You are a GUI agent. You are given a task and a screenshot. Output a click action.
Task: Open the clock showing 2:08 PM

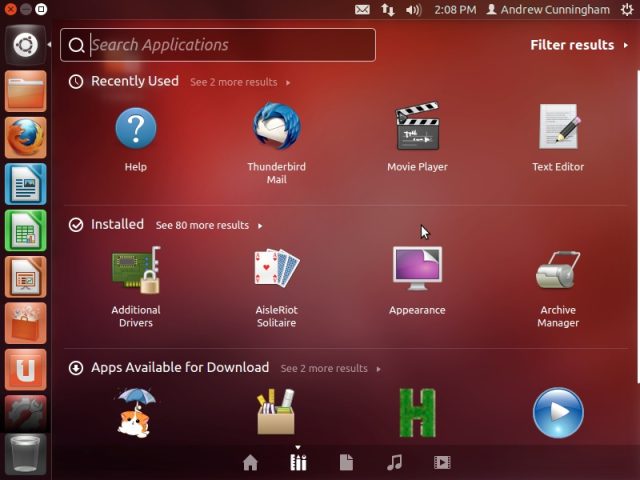(455, 9)
